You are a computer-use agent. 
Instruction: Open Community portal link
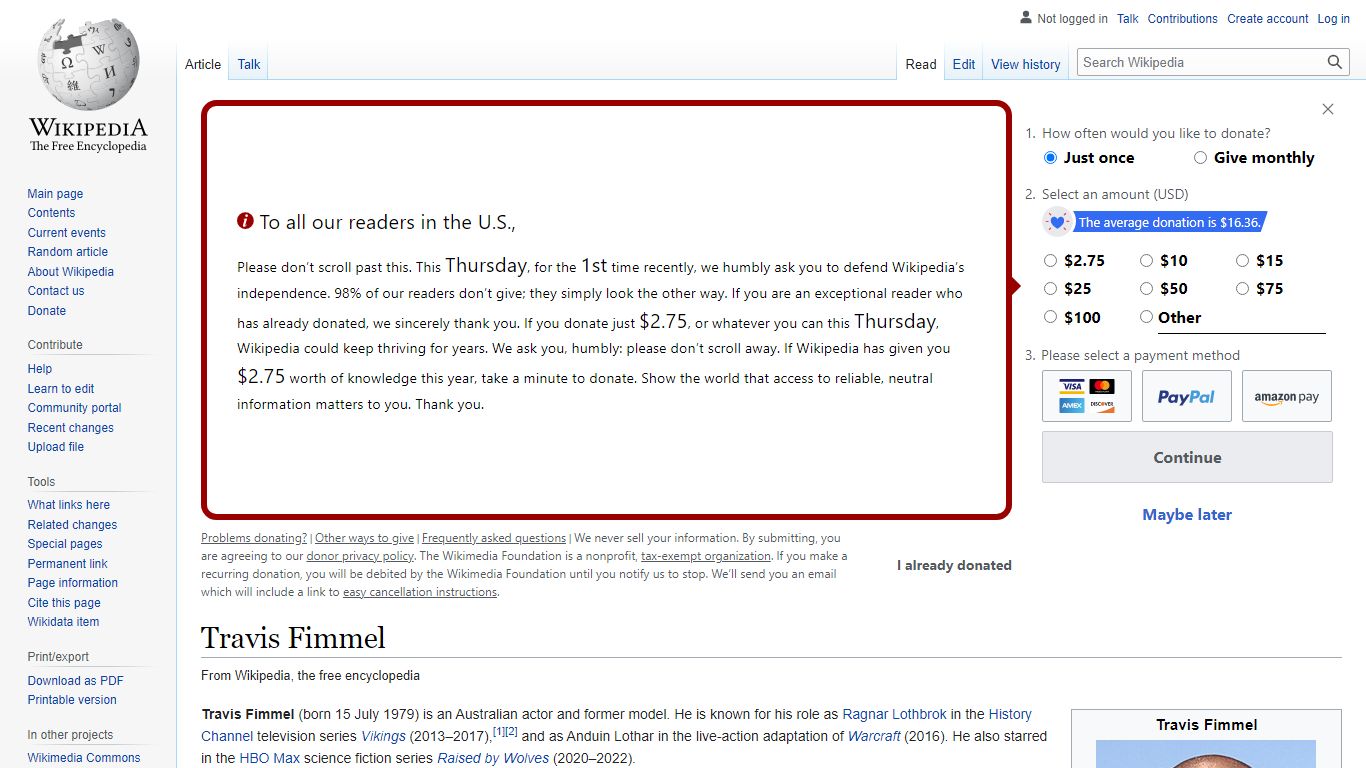[x=75, y=408]
